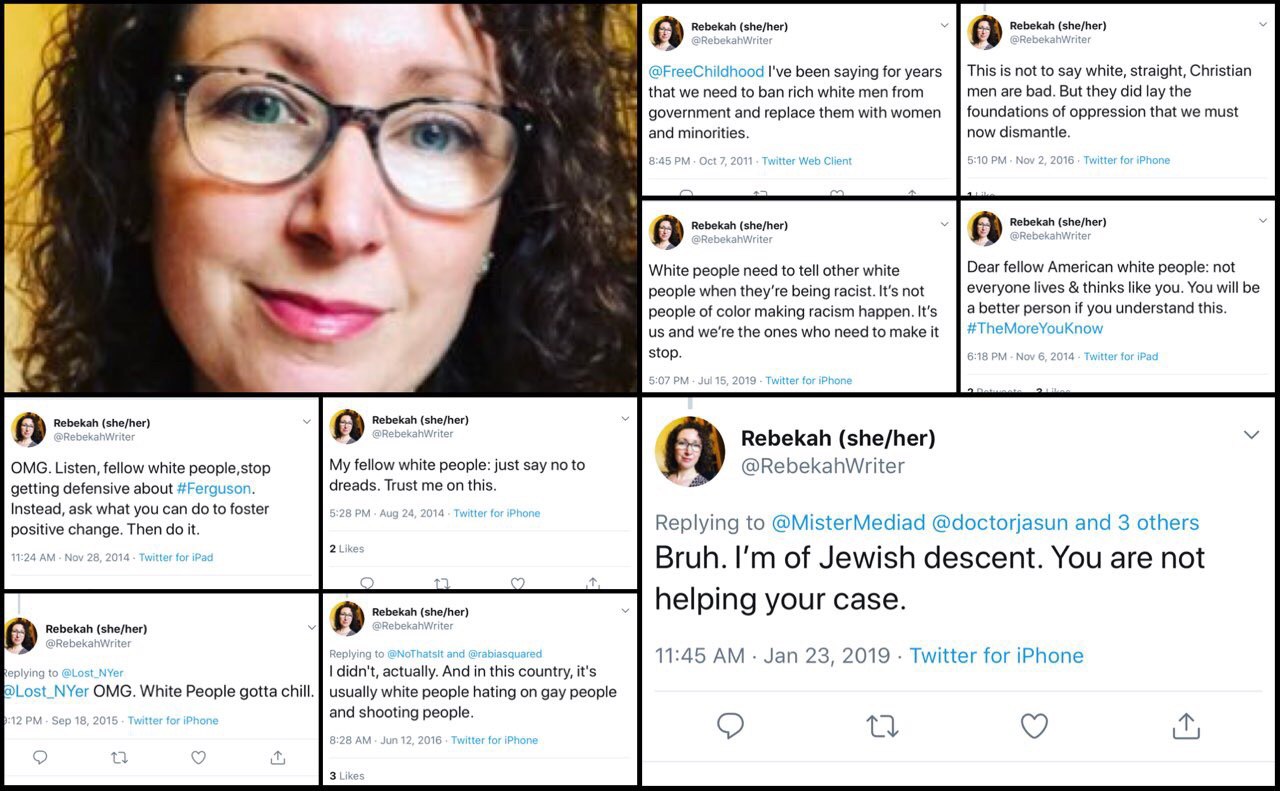The height and width of the screenshot is (791, 1280).
Task: Click reply icon under the dreads tweet
Action: click(367, 583)
